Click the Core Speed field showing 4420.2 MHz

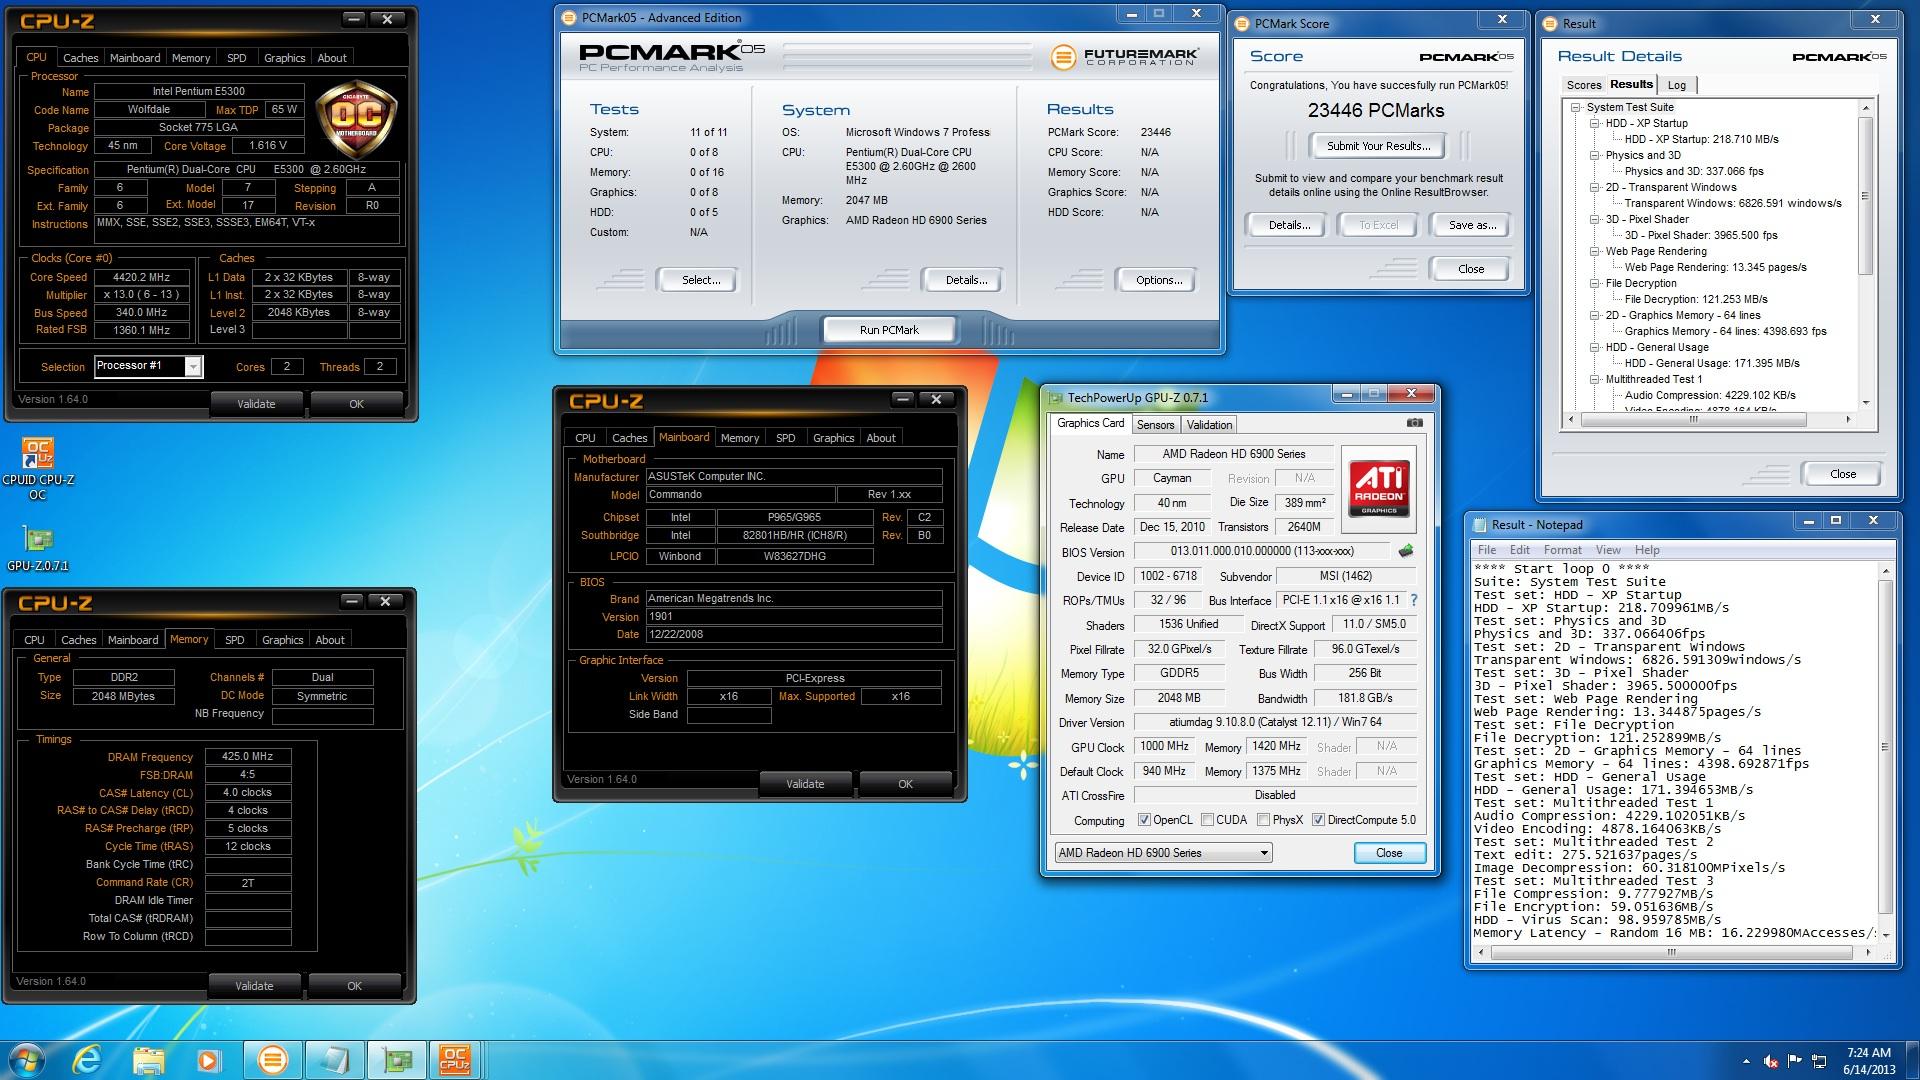141,277
